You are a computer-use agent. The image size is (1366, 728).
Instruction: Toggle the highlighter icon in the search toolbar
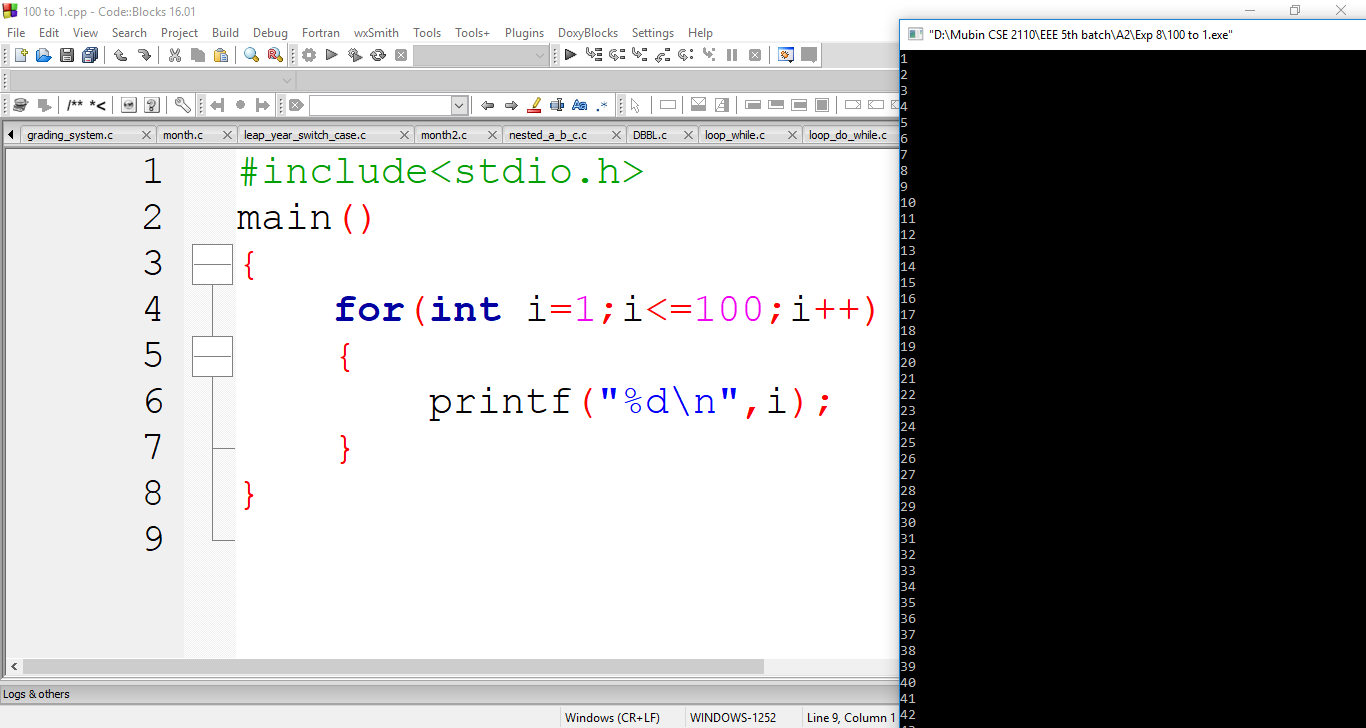click(534, 104)
